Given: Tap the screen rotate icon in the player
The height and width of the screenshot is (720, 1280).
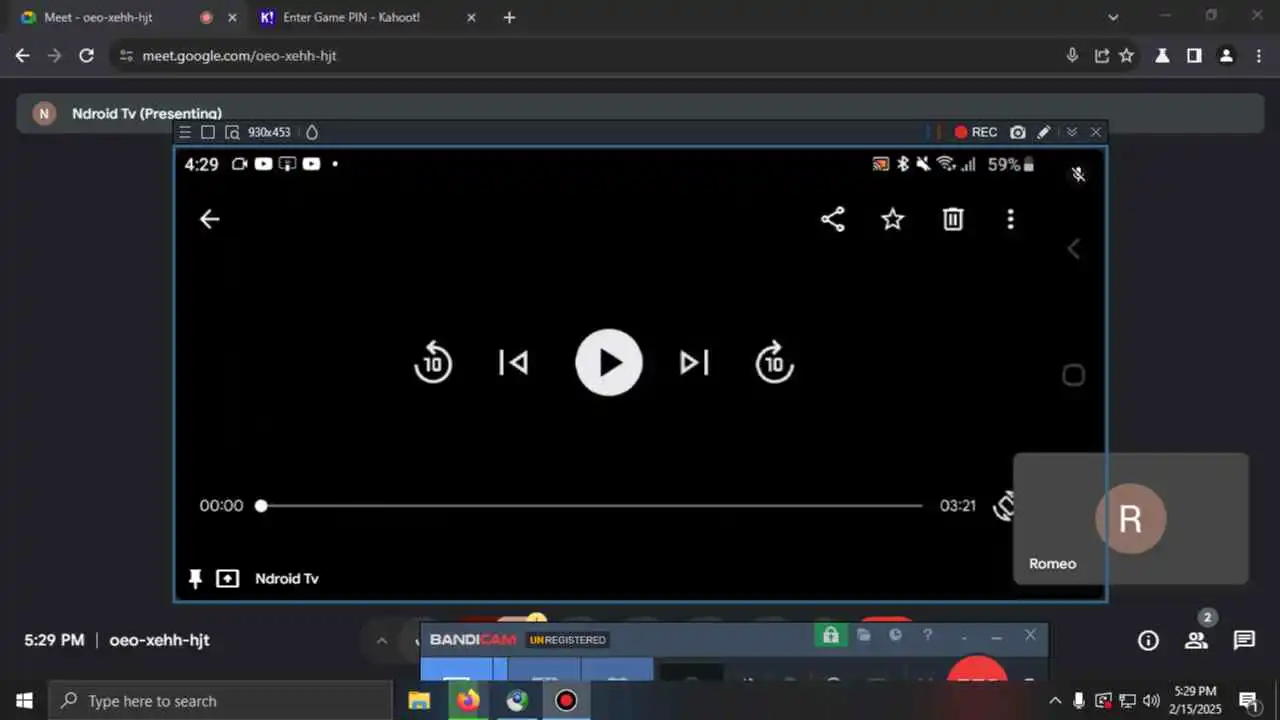Looking at the screenshot, I should click(x=1003, y=506).
